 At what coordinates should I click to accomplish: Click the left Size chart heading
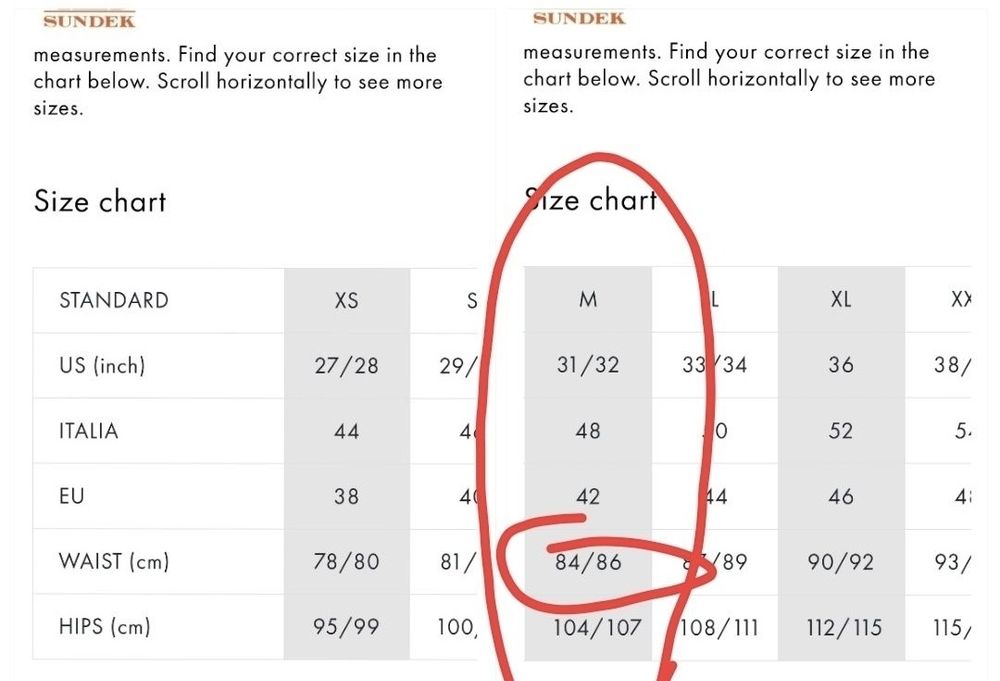[x=100, y=201]
